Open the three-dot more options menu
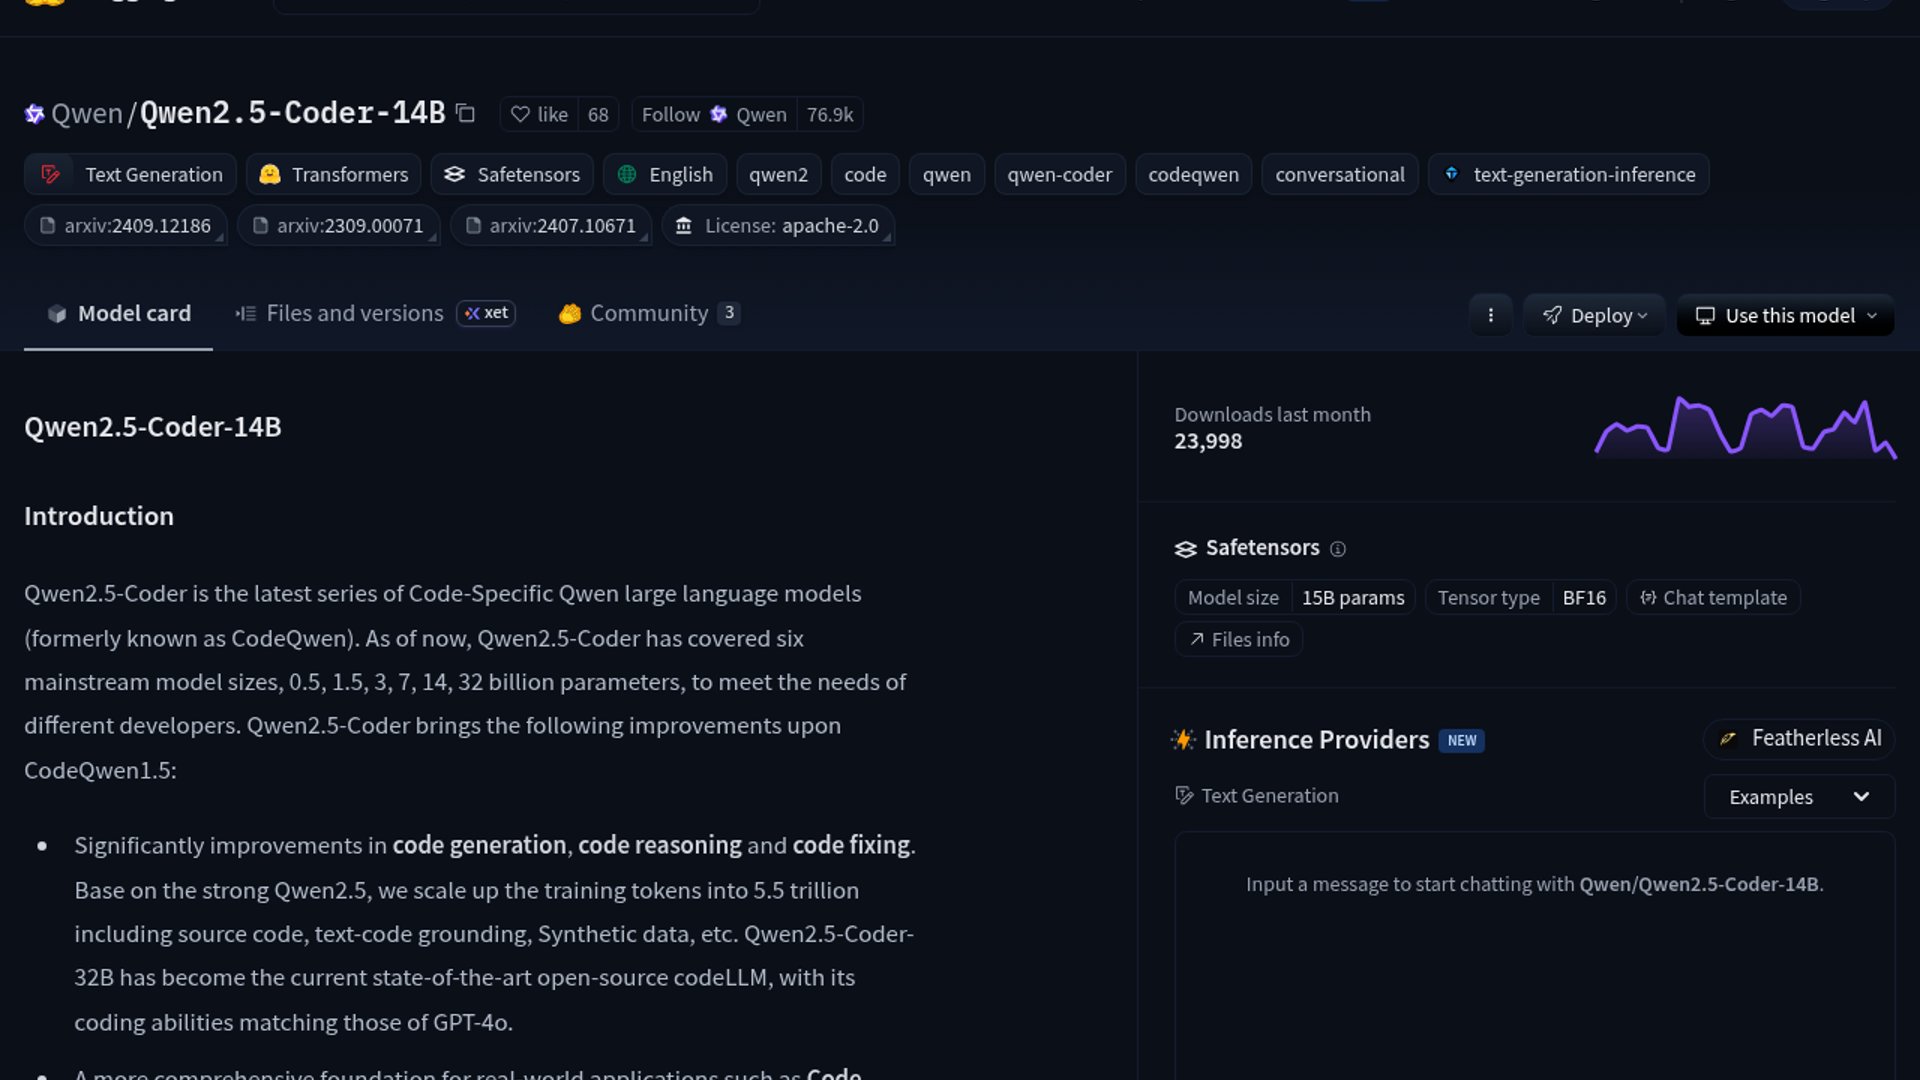 pyautogui.click(x=1490, y=315)
